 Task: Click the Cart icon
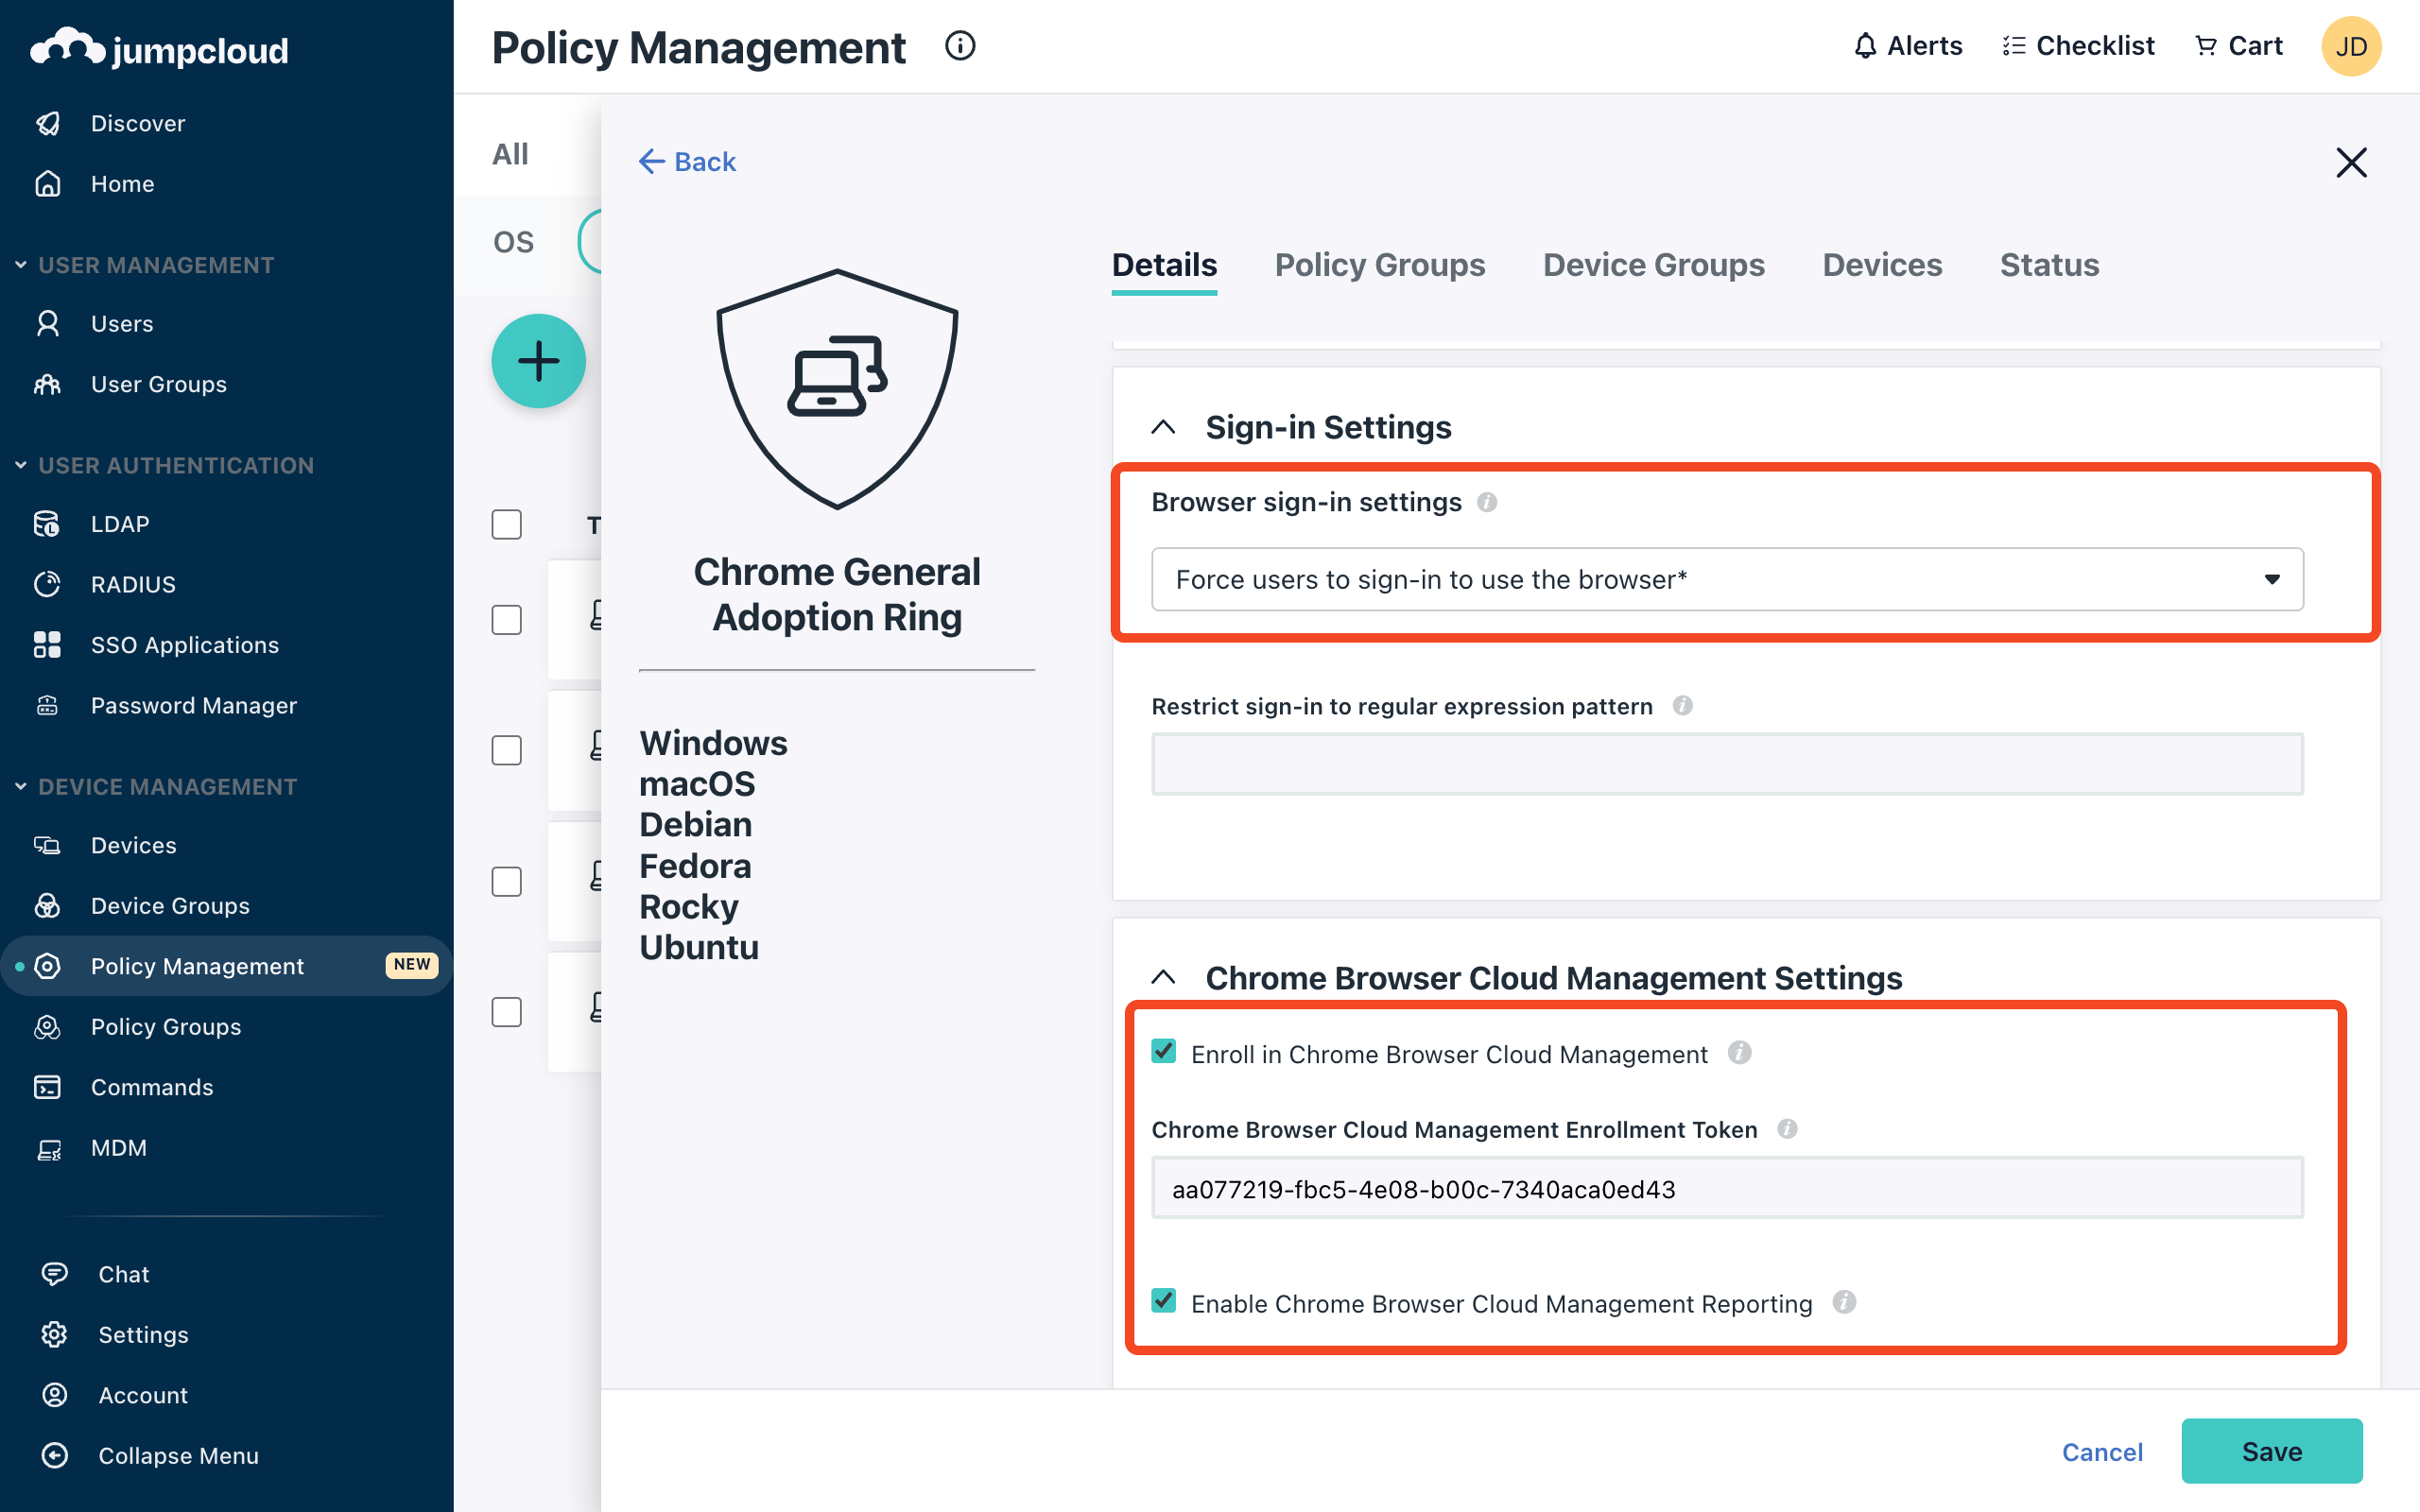tap(2205, 46)
